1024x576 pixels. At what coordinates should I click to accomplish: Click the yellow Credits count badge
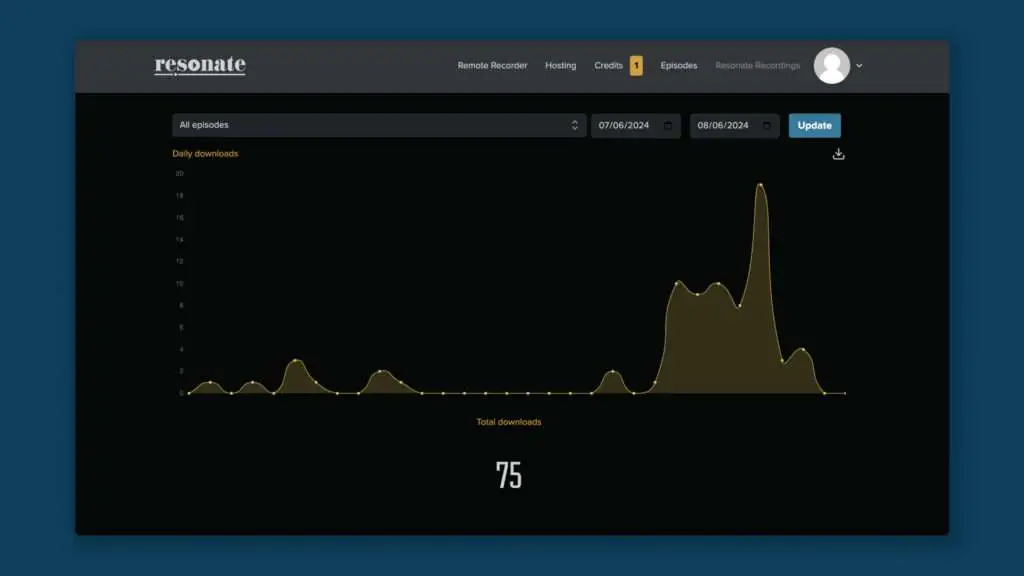tap(636, 66)
